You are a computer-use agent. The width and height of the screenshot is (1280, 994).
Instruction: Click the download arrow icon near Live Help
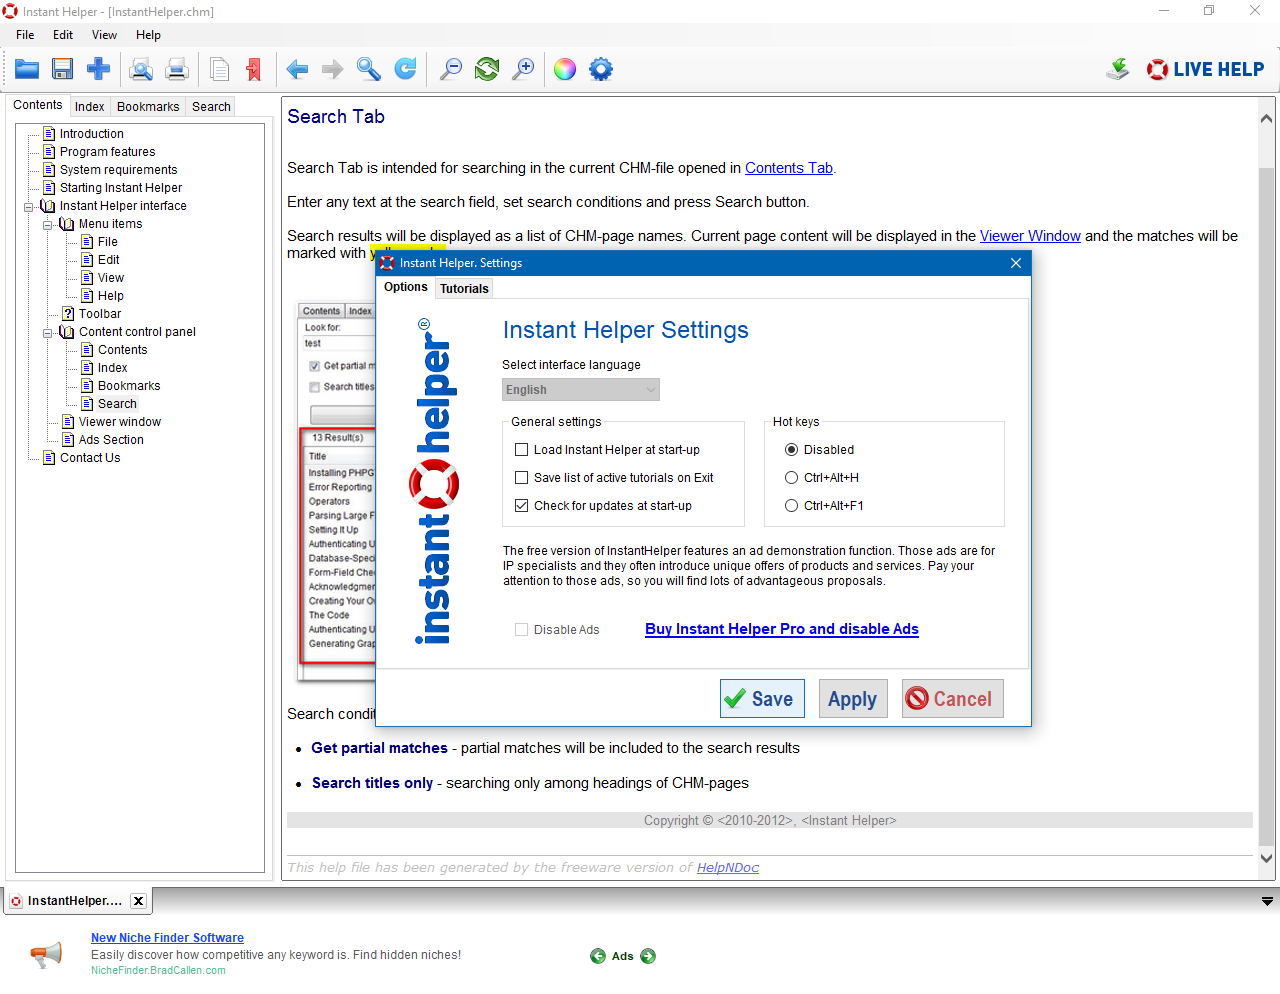coord(1118,69)
